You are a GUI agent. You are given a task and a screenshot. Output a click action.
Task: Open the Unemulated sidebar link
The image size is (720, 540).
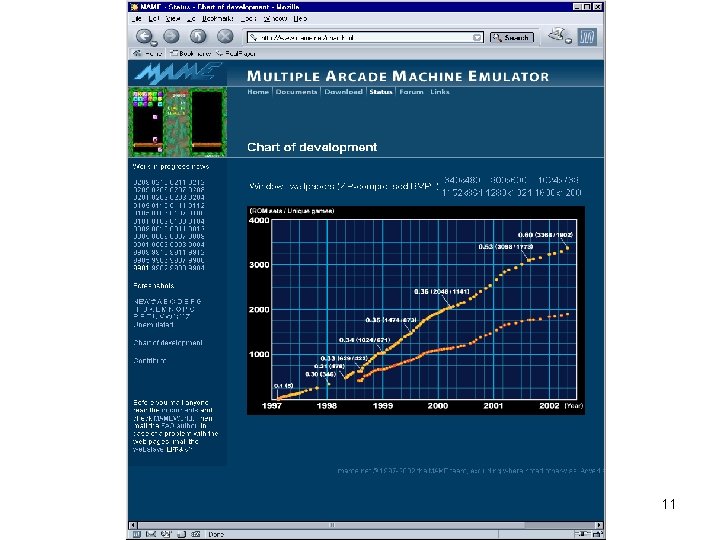[x=154, y=325]
